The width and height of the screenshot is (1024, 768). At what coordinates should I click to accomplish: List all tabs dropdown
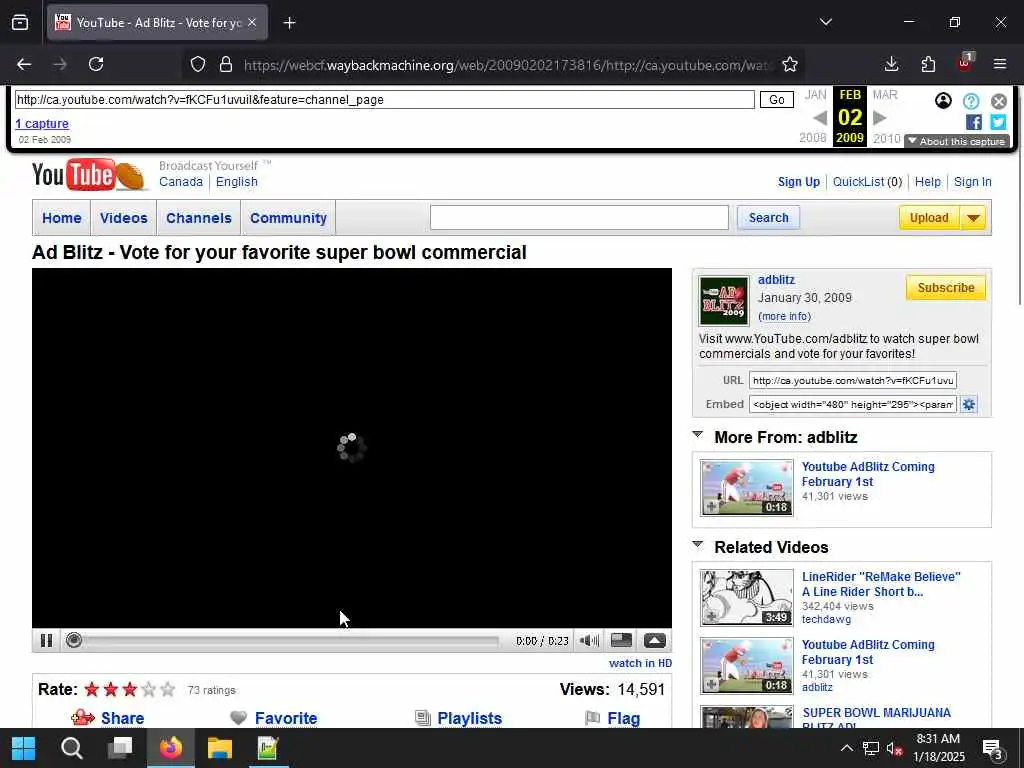826,22
